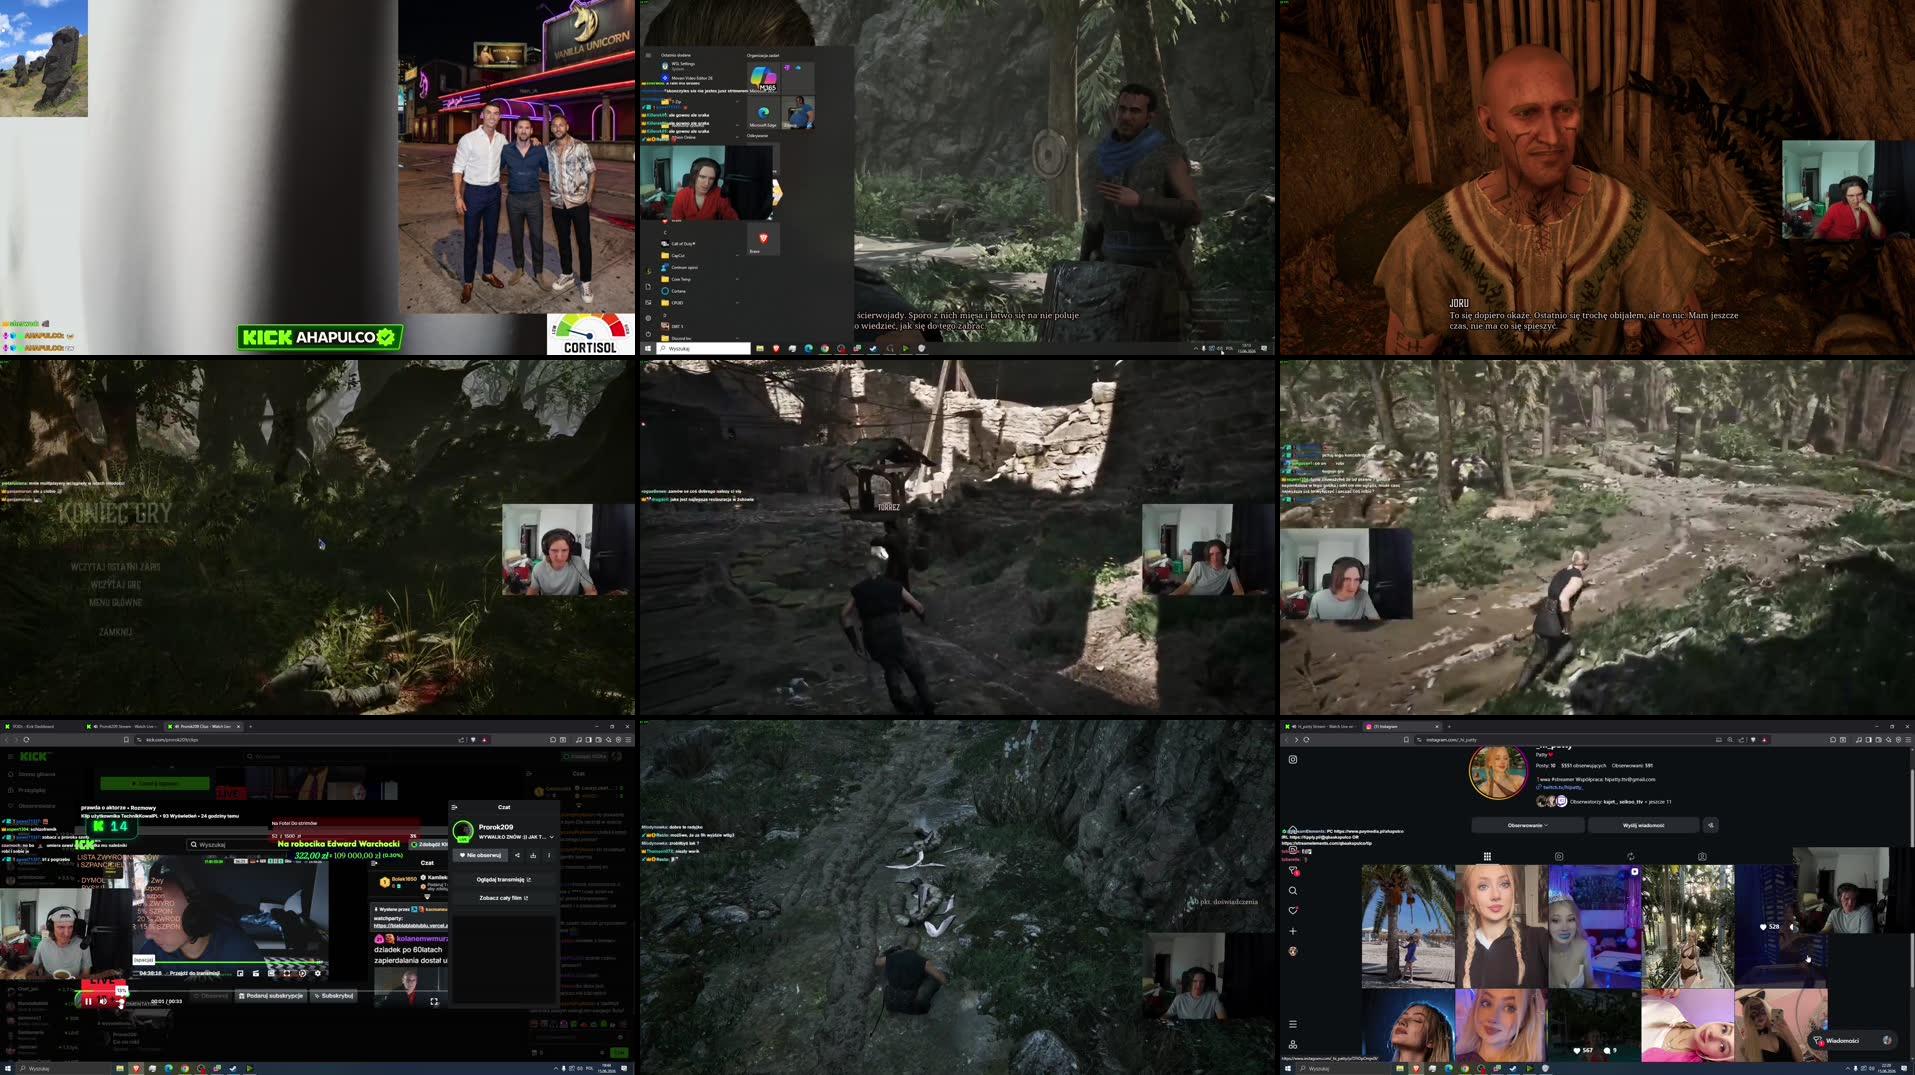Click Wyszukaj search box in Start-menu window taskbar

pos(703,349)
